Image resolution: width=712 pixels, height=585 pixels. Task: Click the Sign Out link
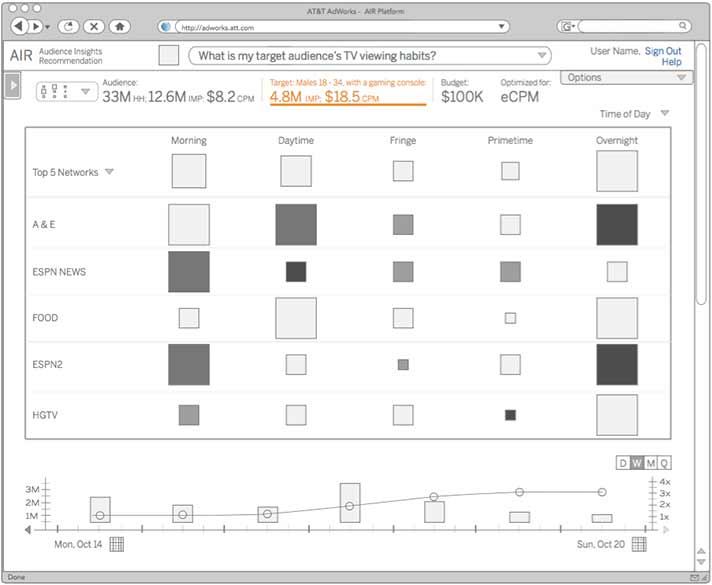663,51
